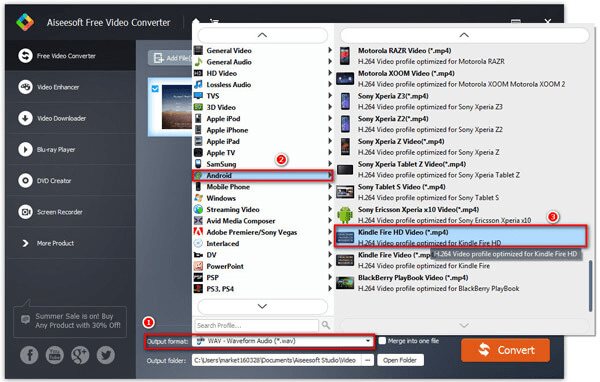Click the Facebook icon in the sidebar
600x382 pixels.
pyautogui.click(x=29, y=355)
